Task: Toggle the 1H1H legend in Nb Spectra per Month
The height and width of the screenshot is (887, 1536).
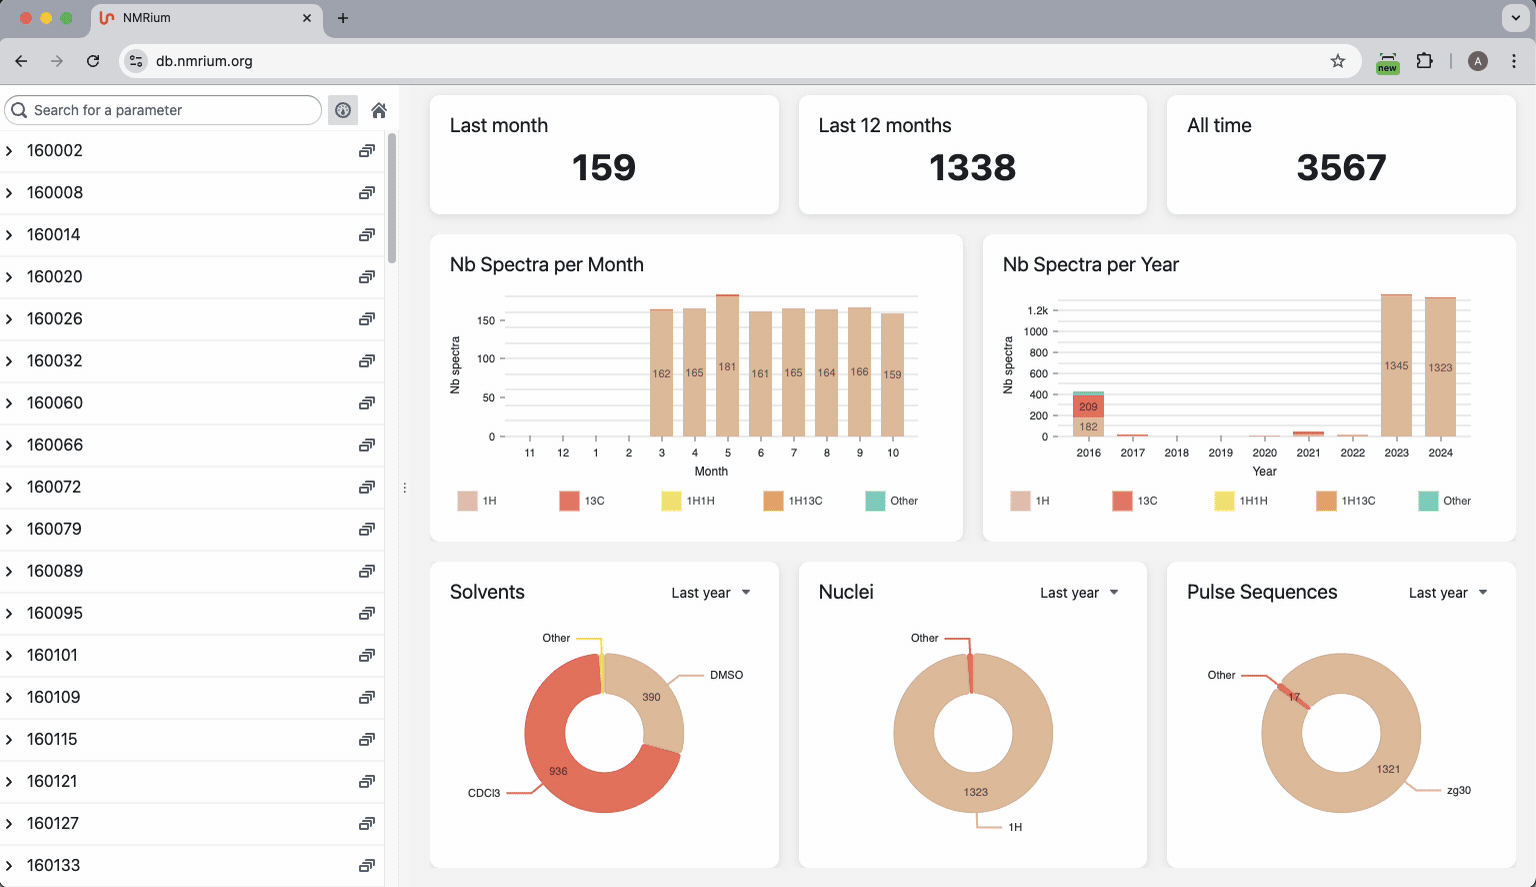Action: (x=688, y=501)
